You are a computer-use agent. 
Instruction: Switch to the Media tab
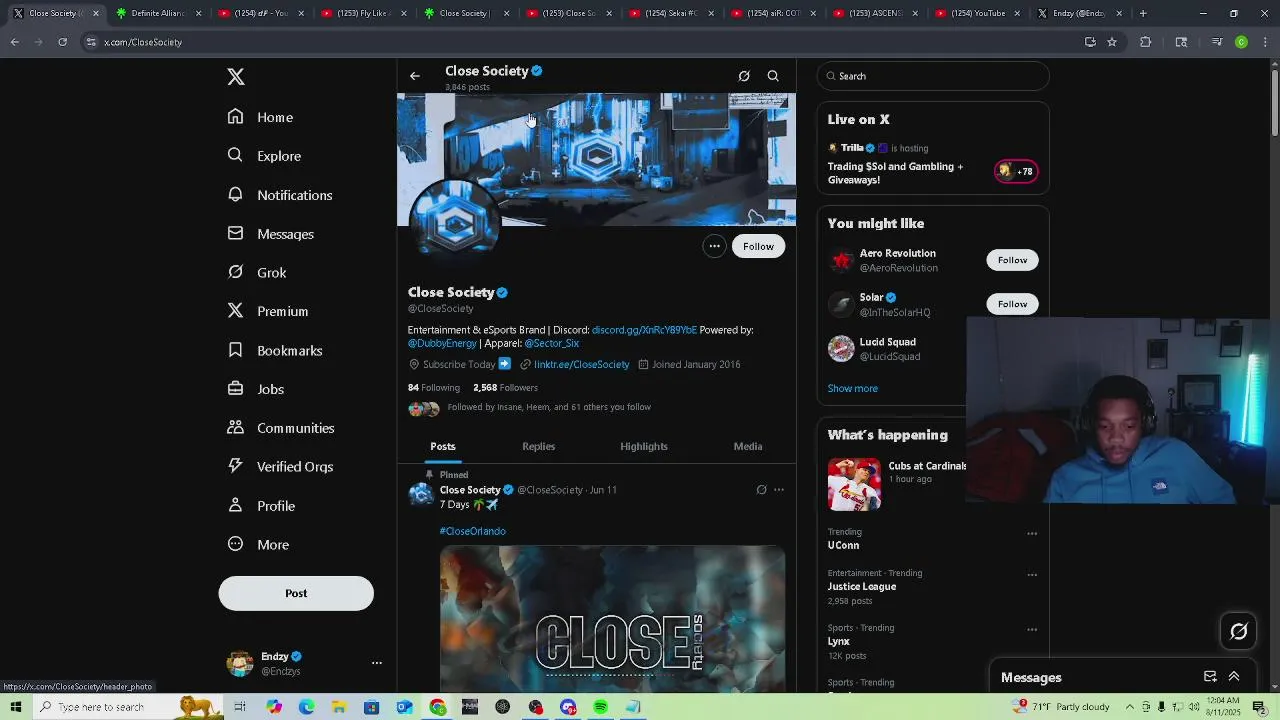pyautogui.click(x=748, y=447)
